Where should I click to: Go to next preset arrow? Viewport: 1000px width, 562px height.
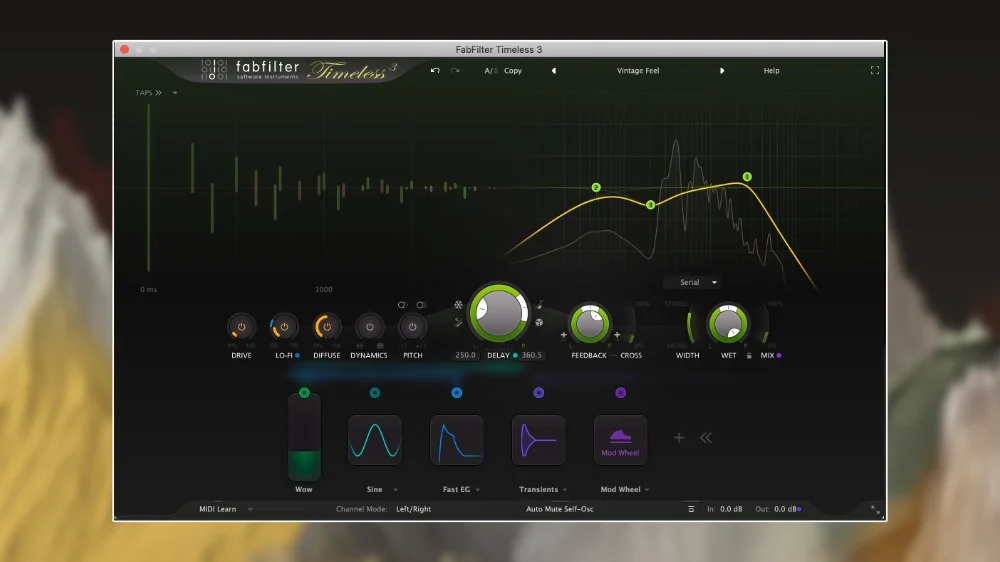[722, 71]
